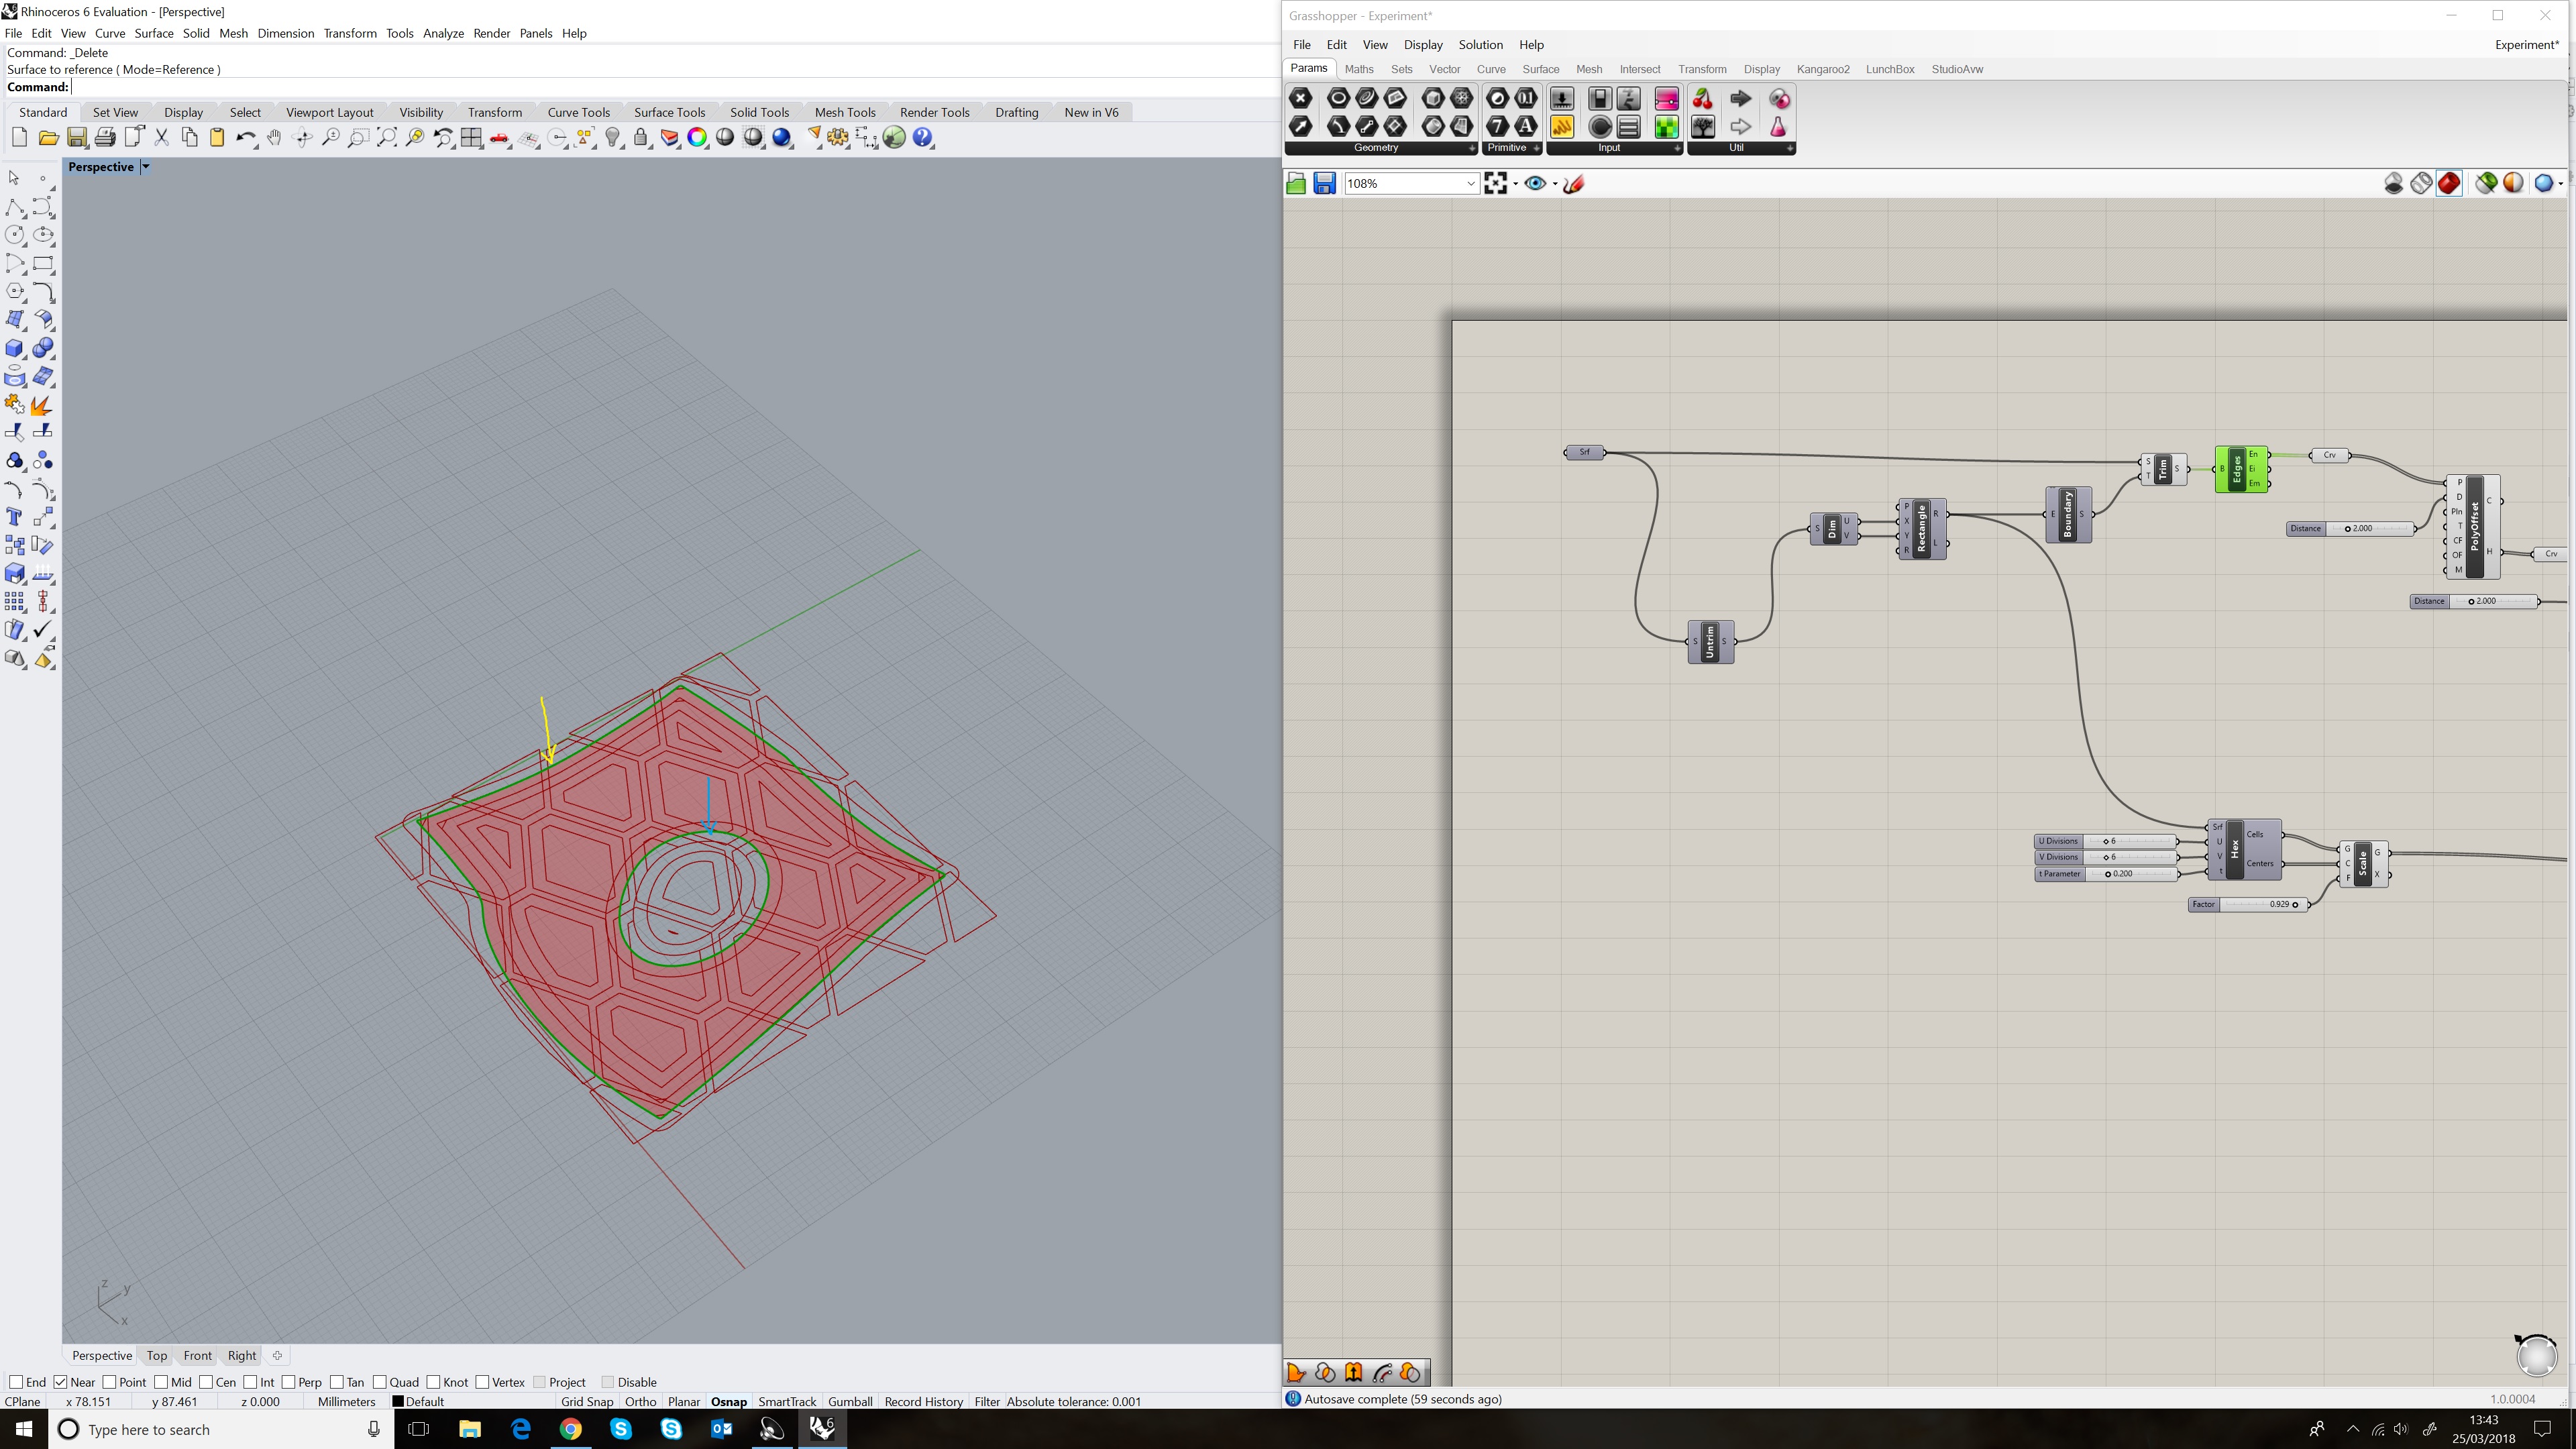
Task: Adjust the Factor 0.929 slider
Action: pos(2295,904)
